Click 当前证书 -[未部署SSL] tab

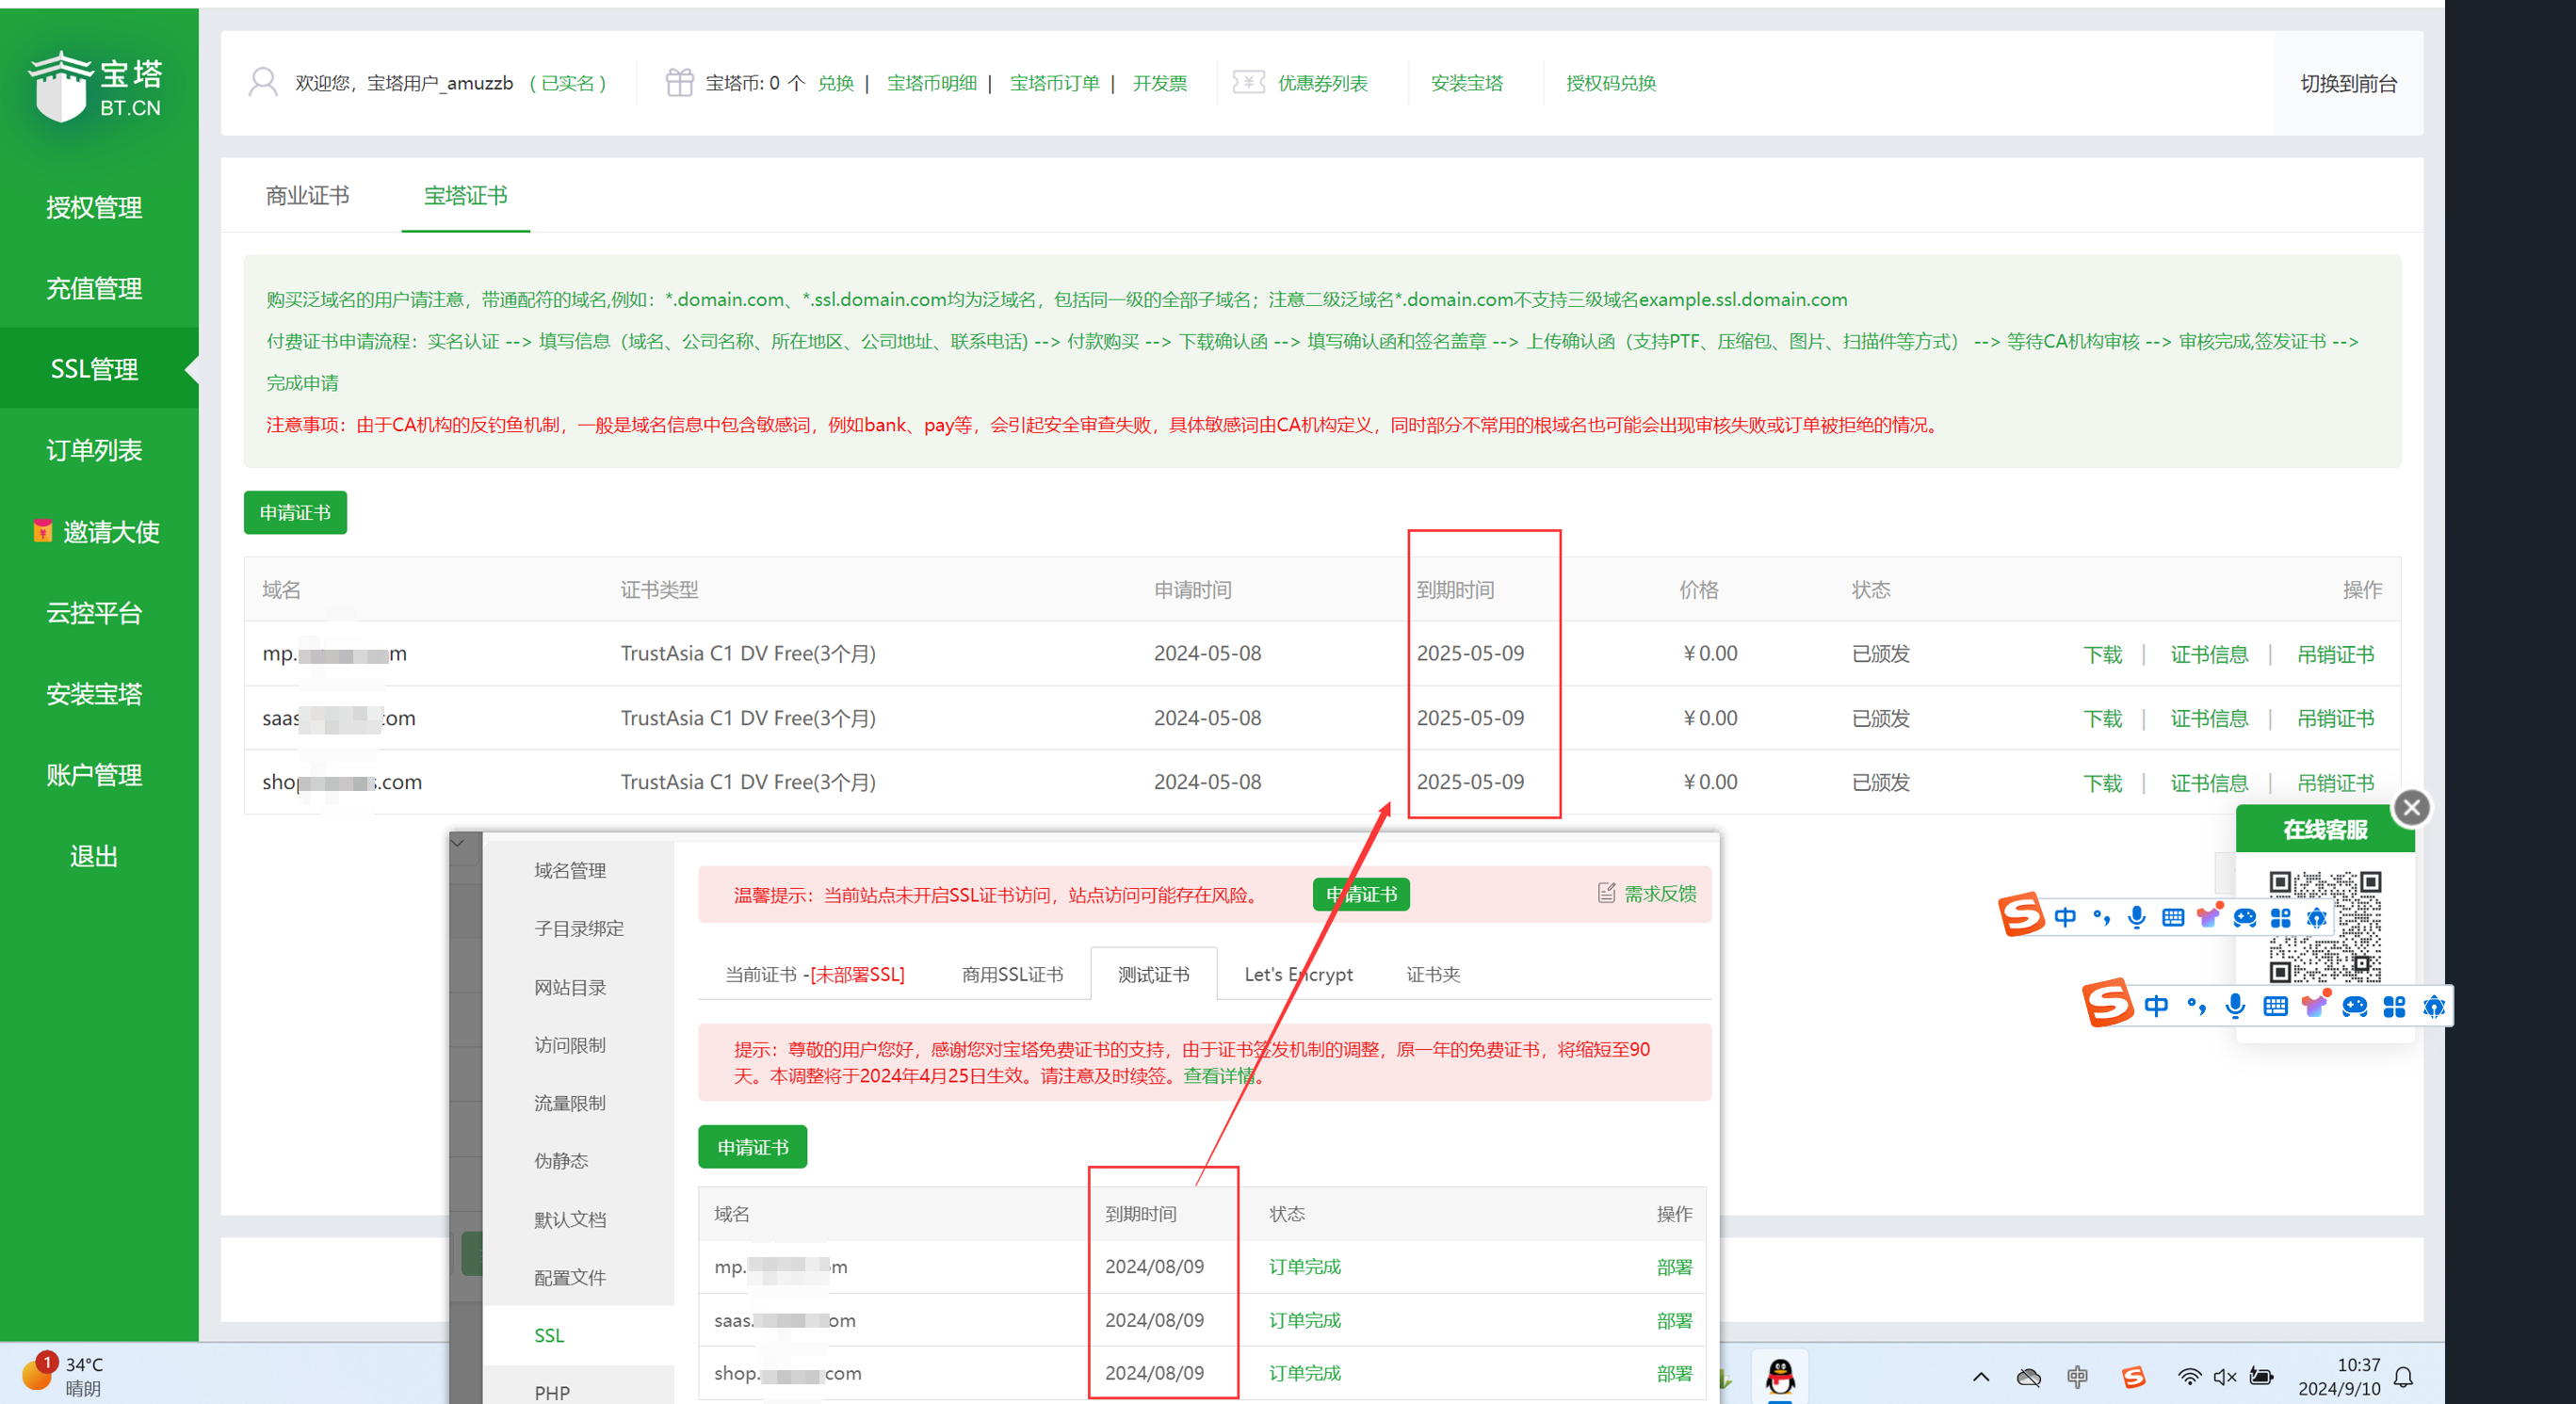[x=814, y=974]
